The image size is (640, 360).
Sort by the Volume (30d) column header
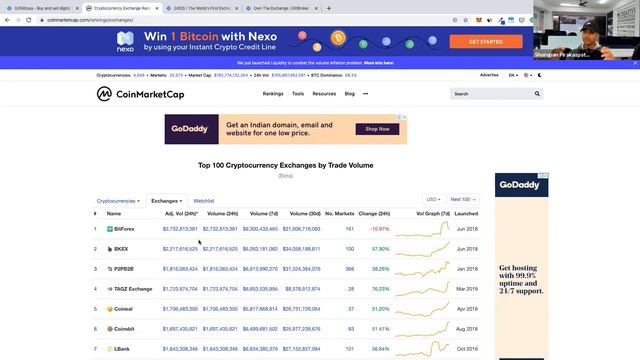[x=305, y=213]
